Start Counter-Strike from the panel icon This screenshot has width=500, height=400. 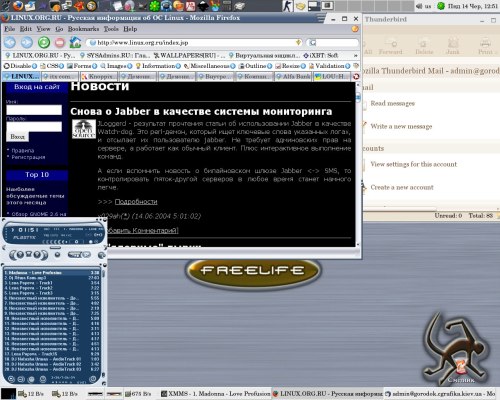(x=287, y=6)
